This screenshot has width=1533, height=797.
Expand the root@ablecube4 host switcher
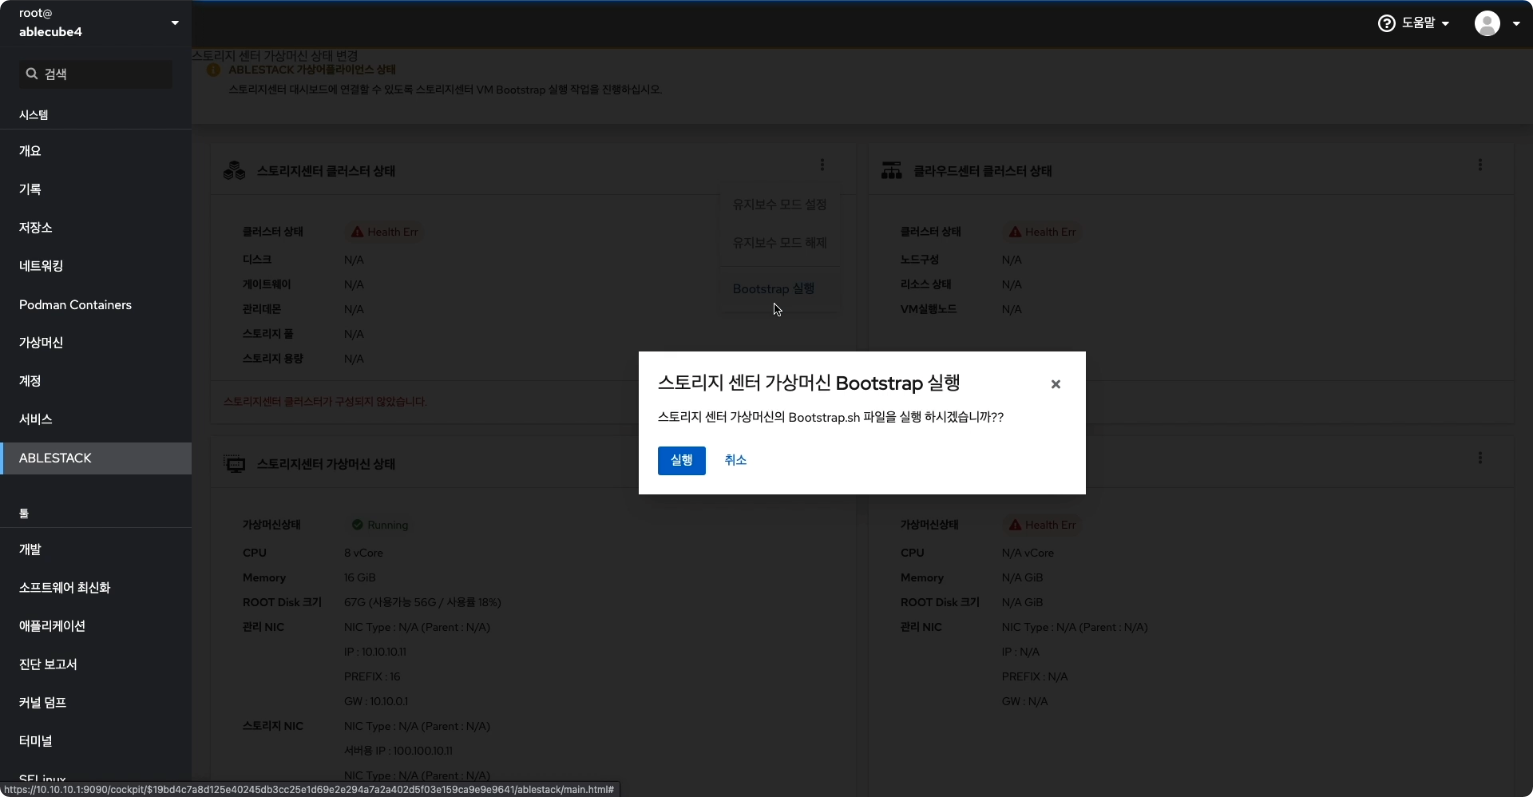point(96,23)
